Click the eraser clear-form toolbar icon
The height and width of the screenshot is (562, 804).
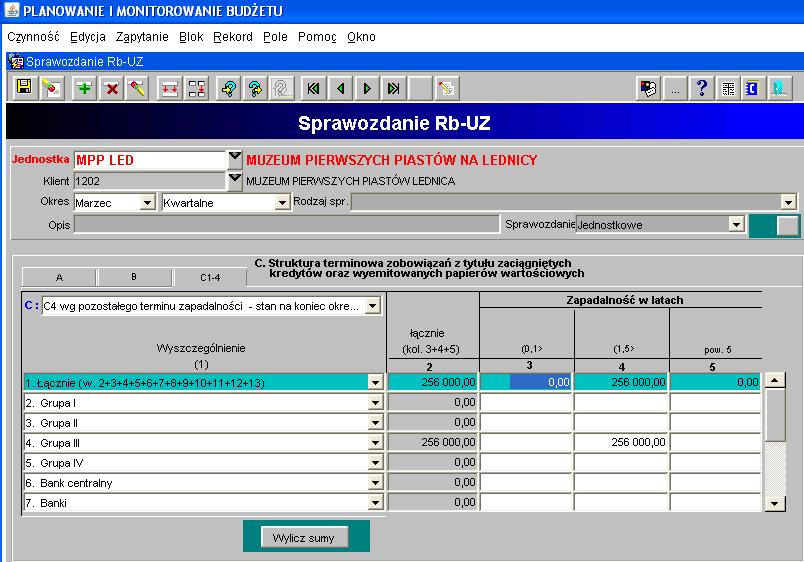[51, 88]
